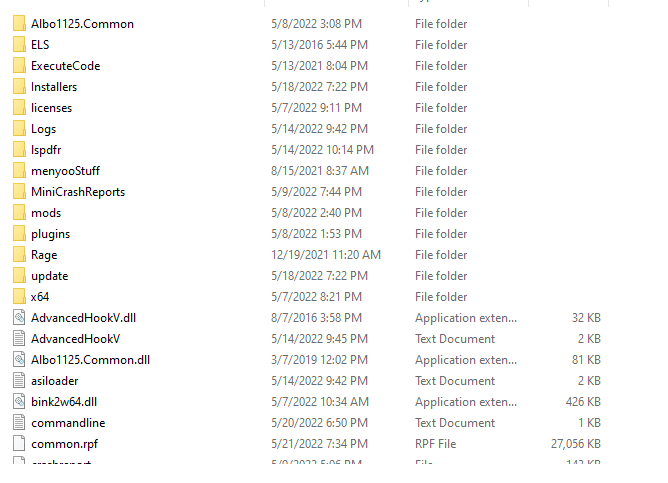
Task: Select the plugins folder icon
Action: (19, 234)
